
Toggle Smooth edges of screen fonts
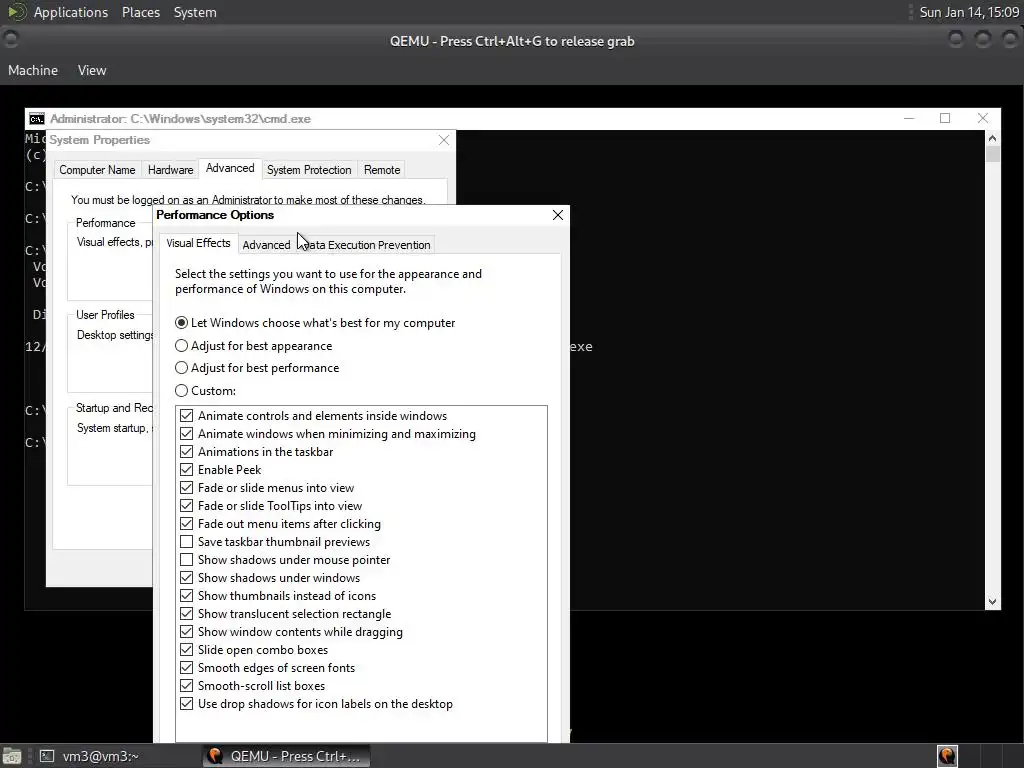[187, 667]
